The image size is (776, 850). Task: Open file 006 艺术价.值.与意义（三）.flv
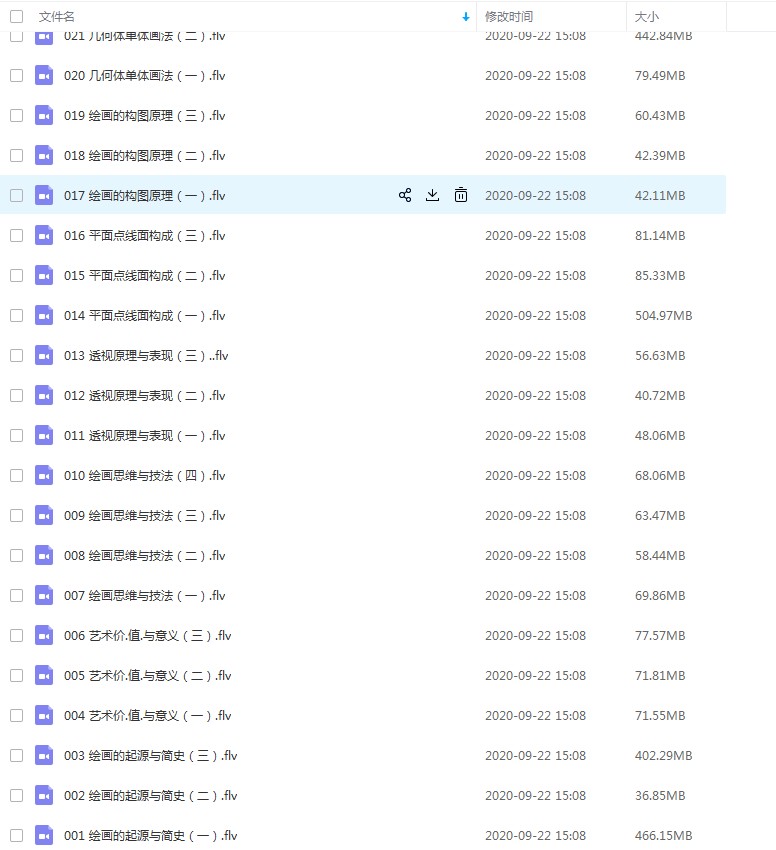147,635
